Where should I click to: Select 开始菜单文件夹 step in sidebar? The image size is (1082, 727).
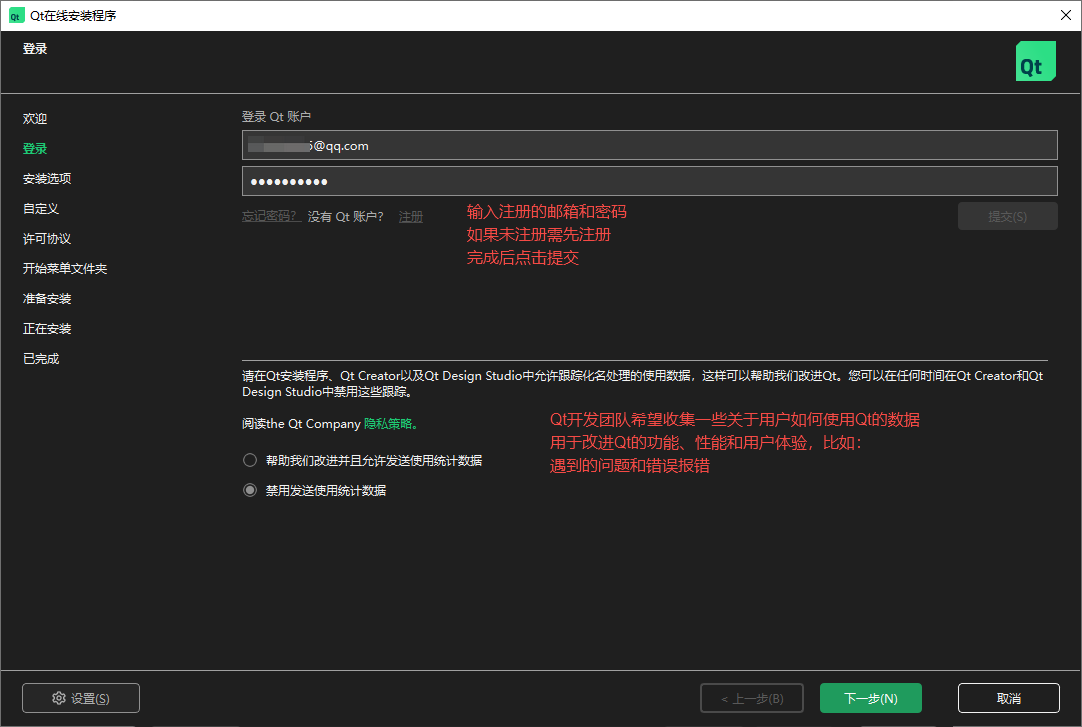65,268
